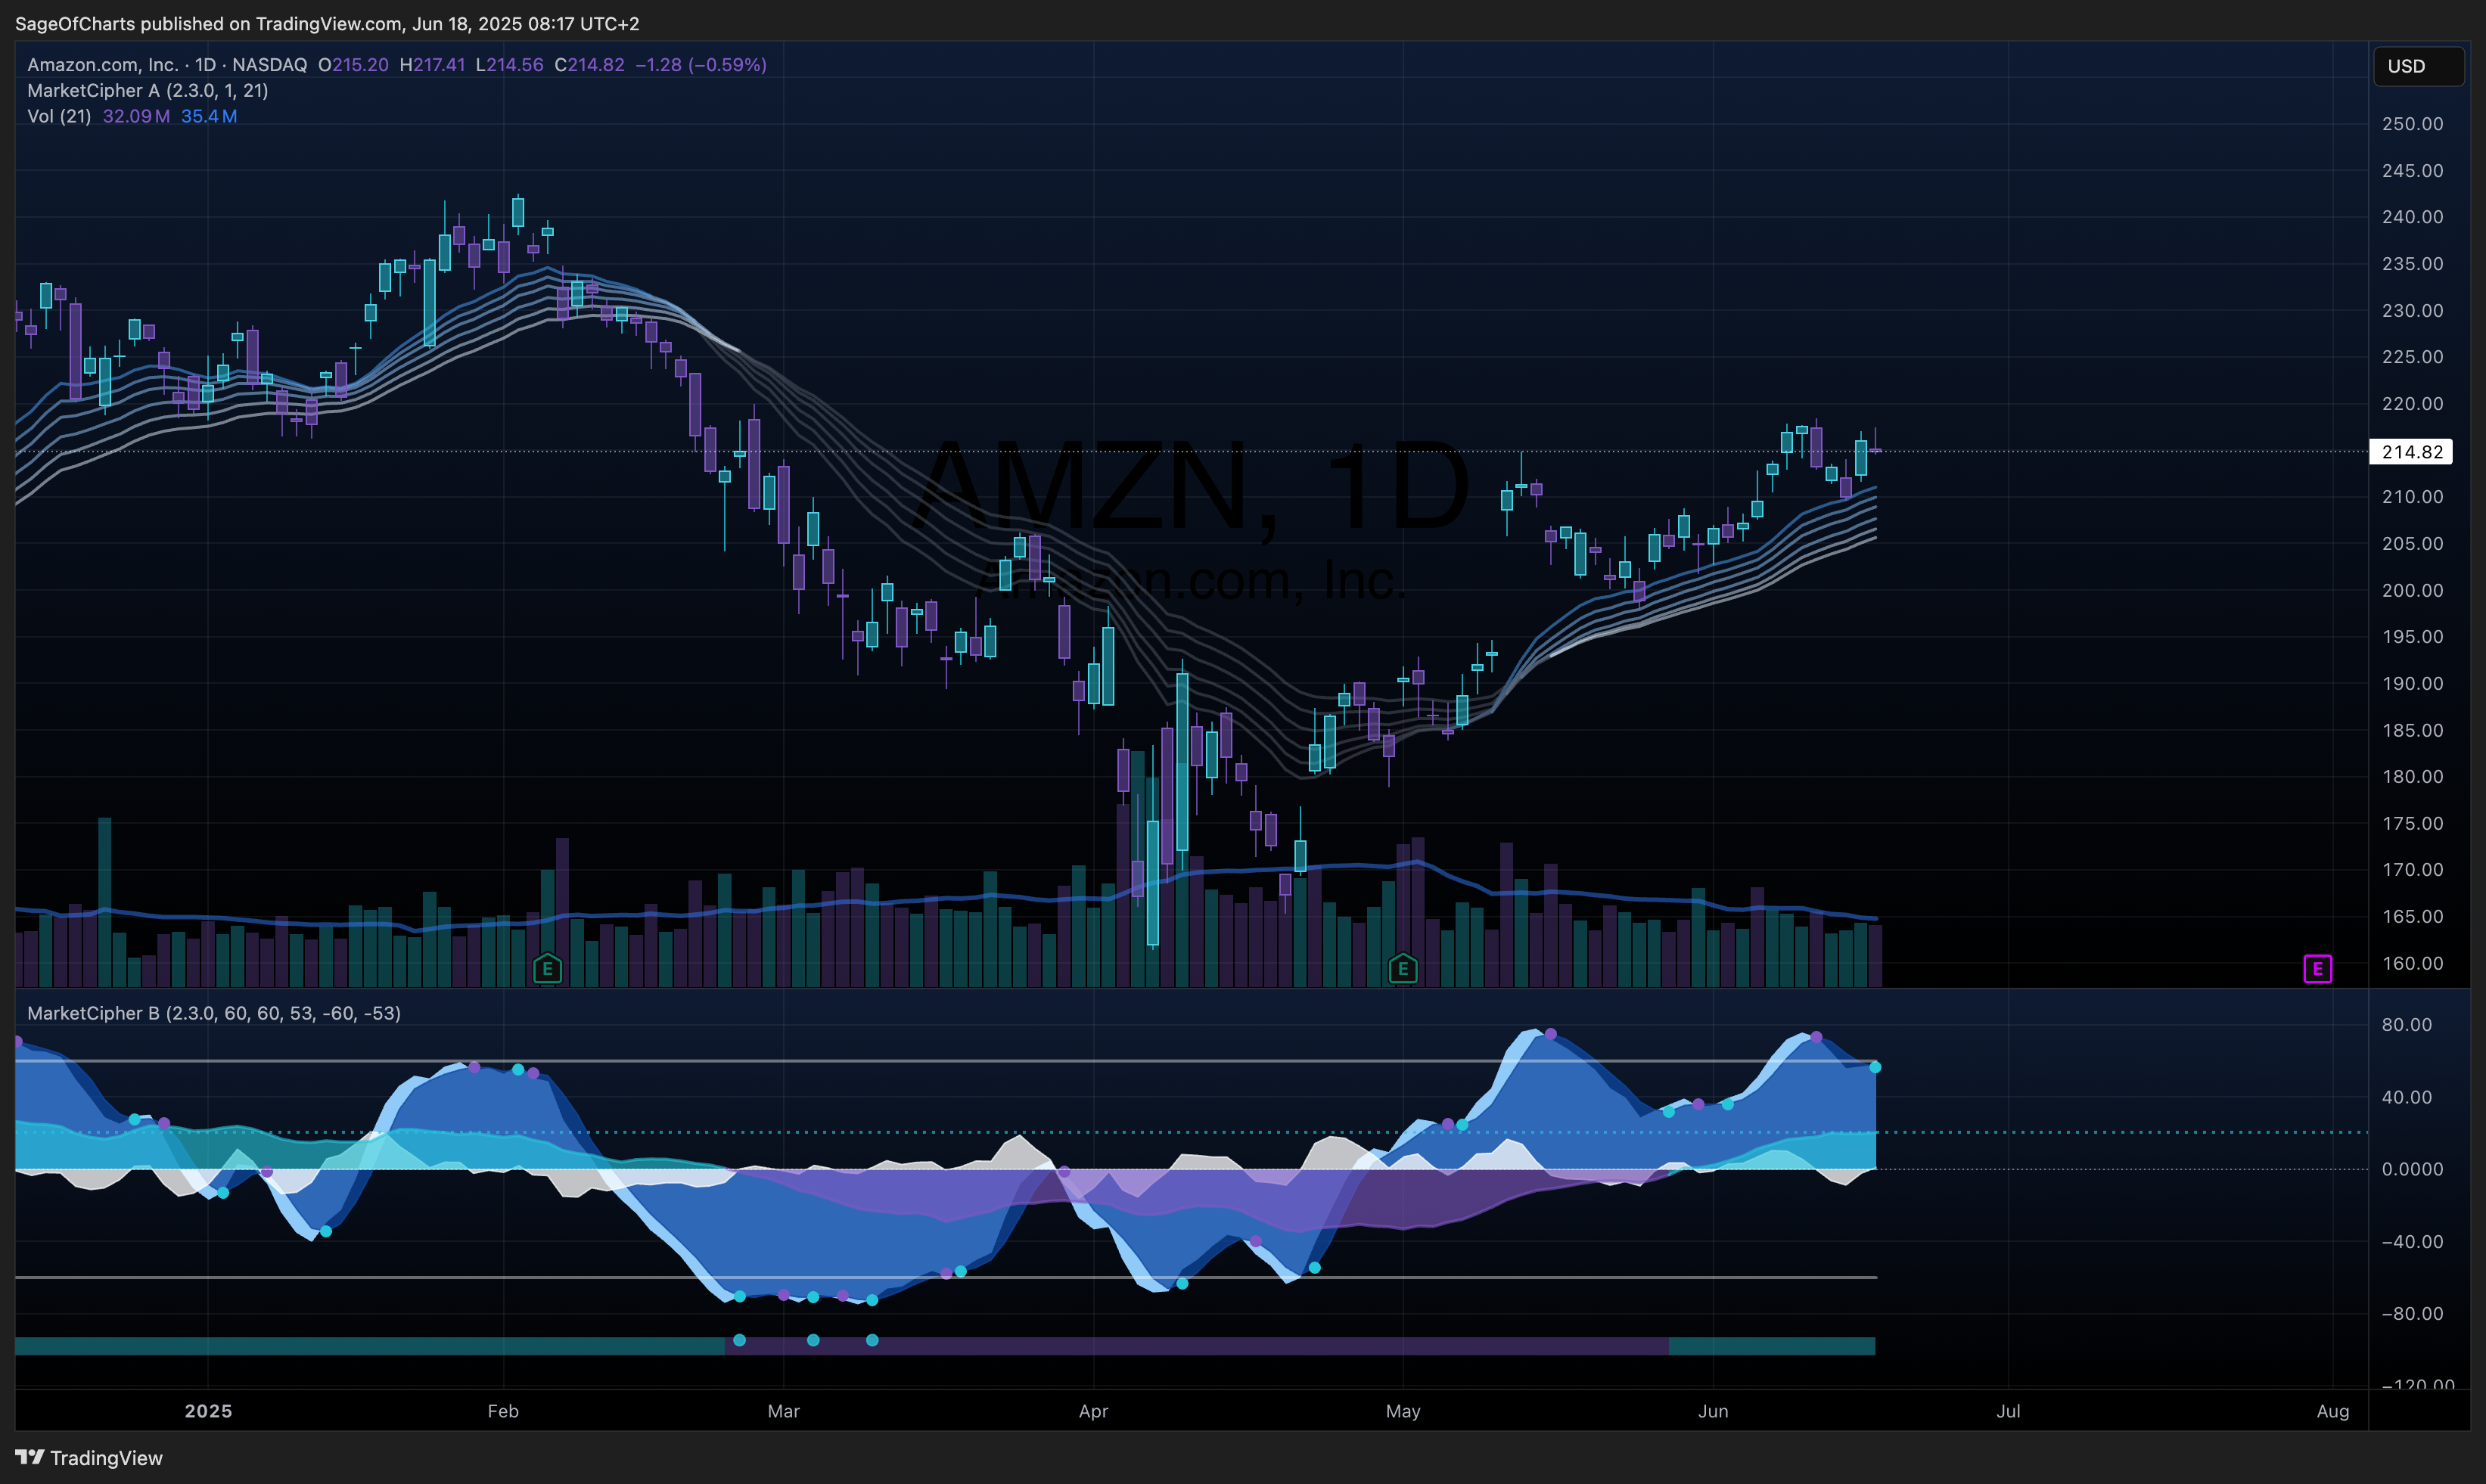2486x1484 pixels.
Task: Click the 250.00 price axis label
Action: click(x=2412, y=124)
